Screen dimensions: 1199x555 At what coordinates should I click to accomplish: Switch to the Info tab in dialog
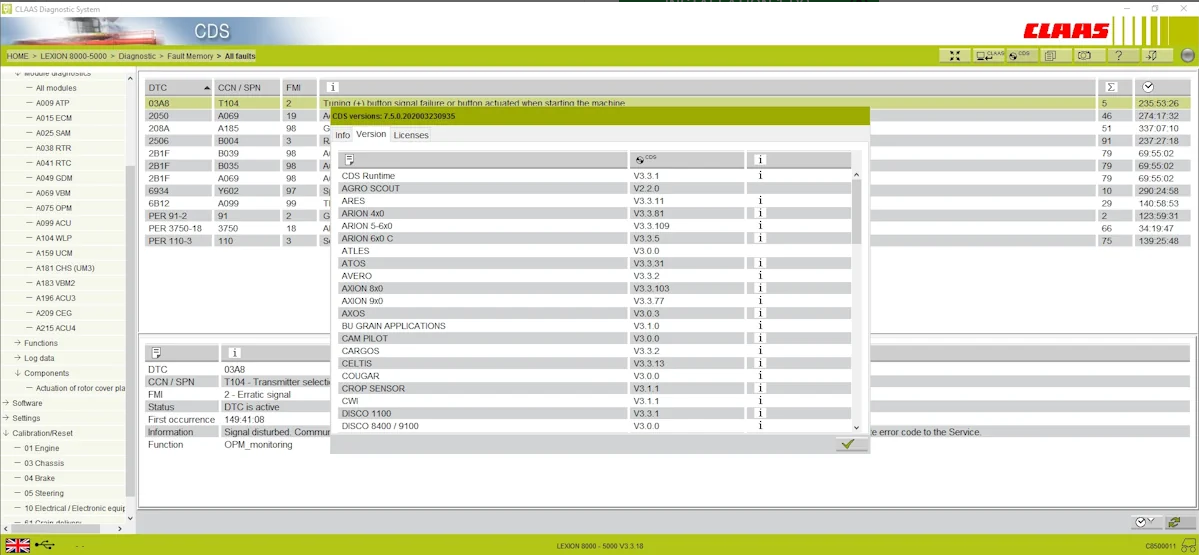[342, 135]
